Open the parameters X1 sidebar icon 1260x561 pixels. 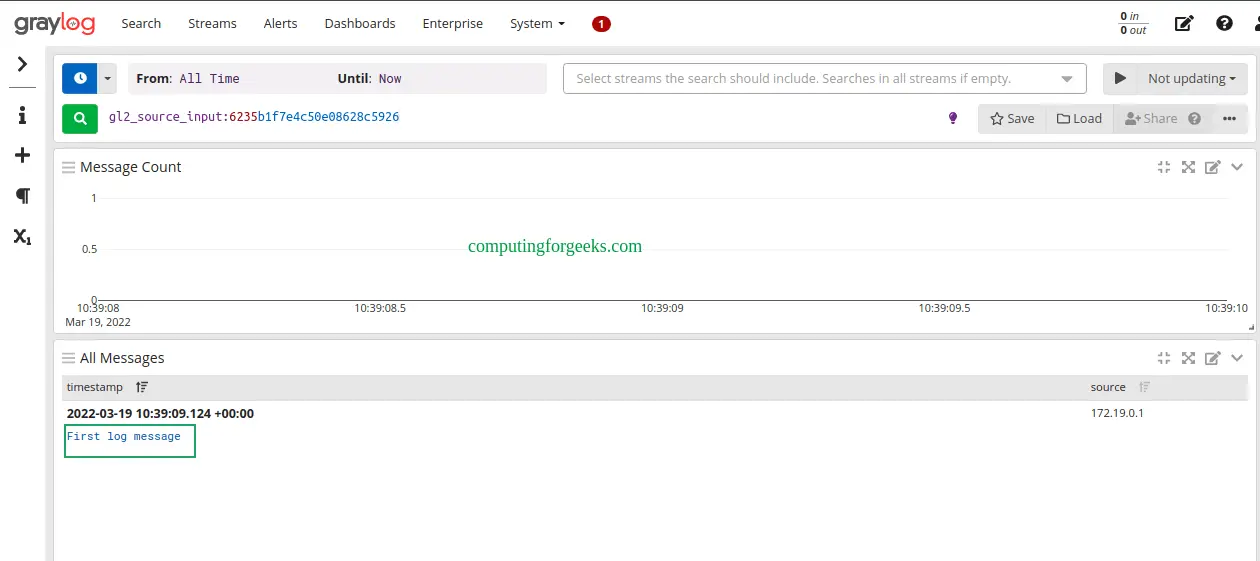(22, 237)
